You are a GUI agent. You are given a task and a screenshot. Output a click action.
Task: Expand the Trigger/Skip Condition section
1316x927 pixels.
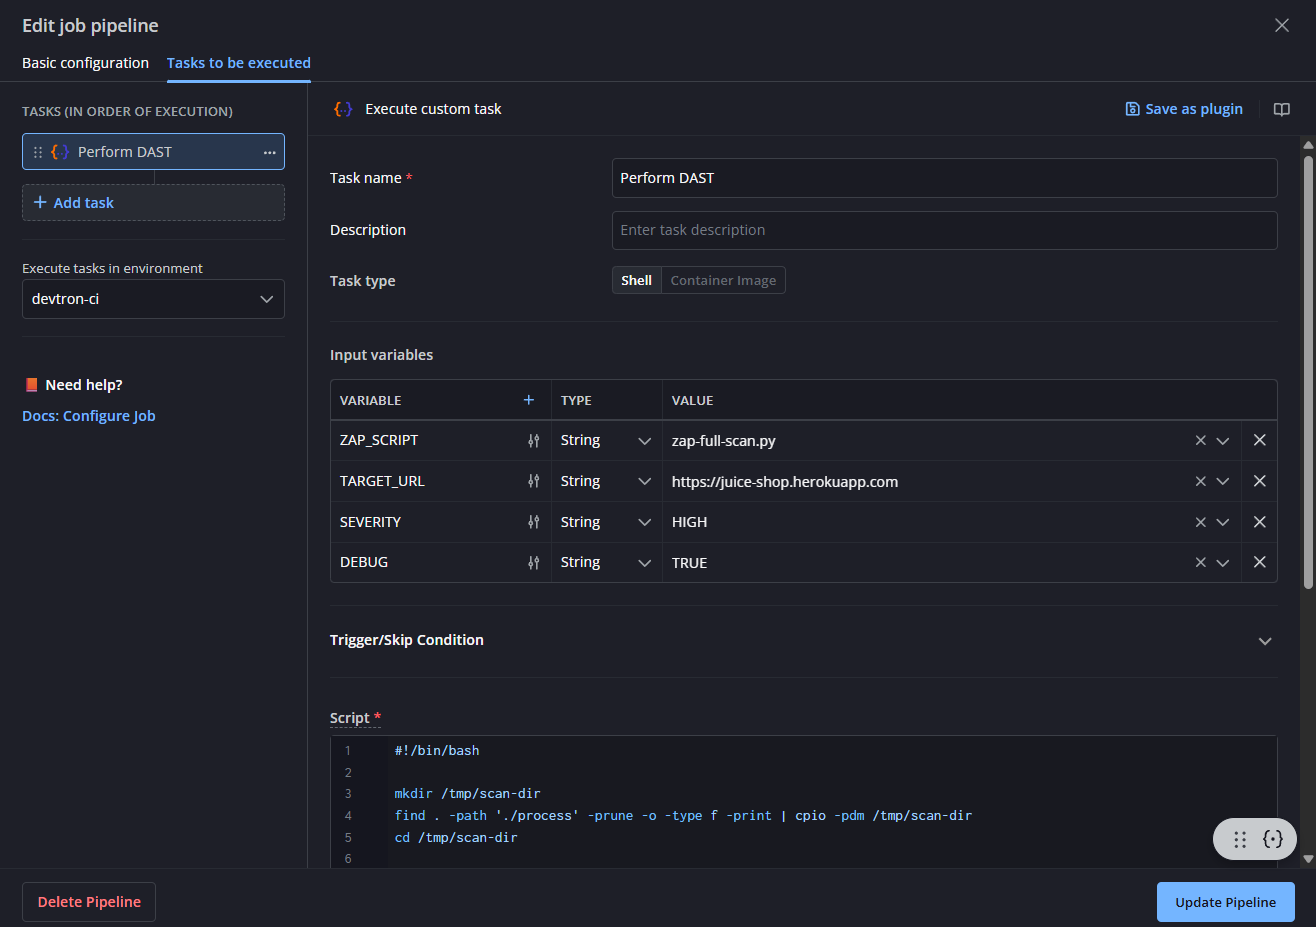coord(1265,641)
